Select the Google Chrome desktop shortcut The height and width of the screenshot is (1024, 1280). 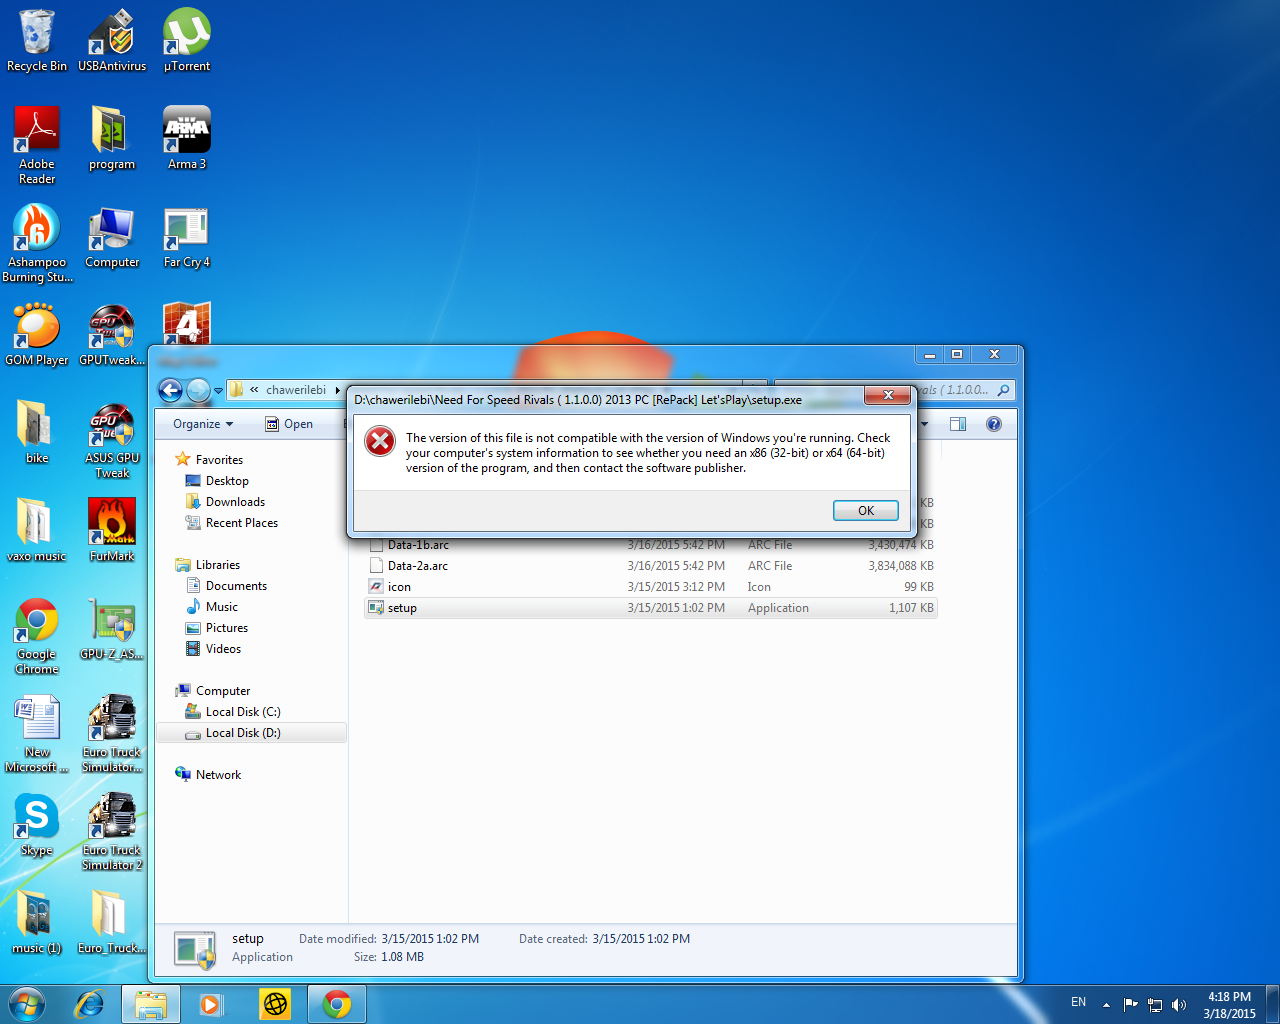37,636
